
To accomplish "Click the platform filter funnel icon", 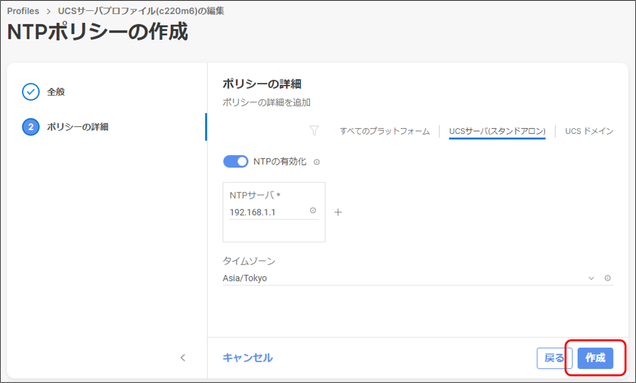I will tap(314, 131).
